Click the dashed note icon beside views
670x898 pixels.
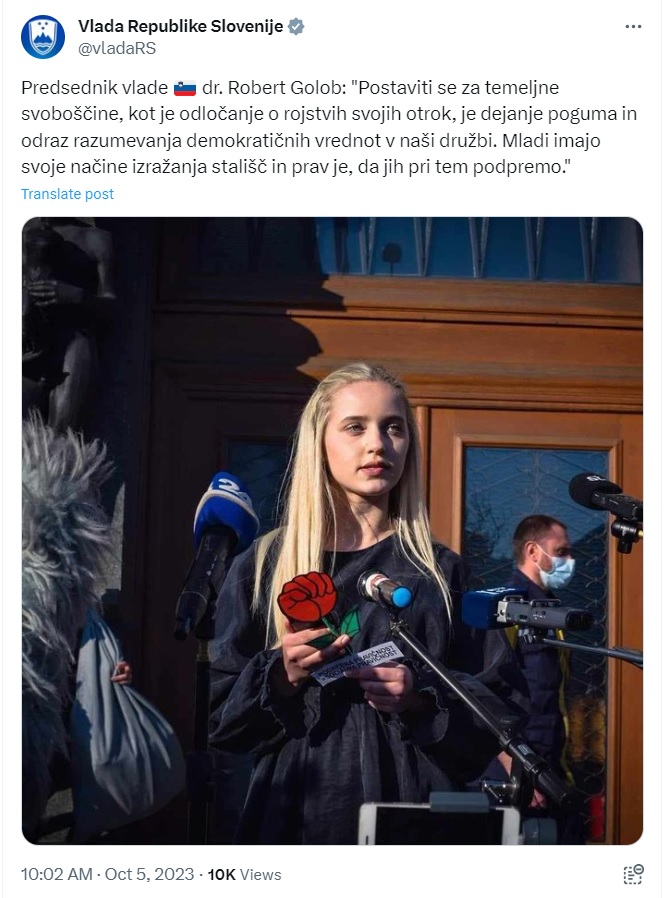tap(633, 875)
